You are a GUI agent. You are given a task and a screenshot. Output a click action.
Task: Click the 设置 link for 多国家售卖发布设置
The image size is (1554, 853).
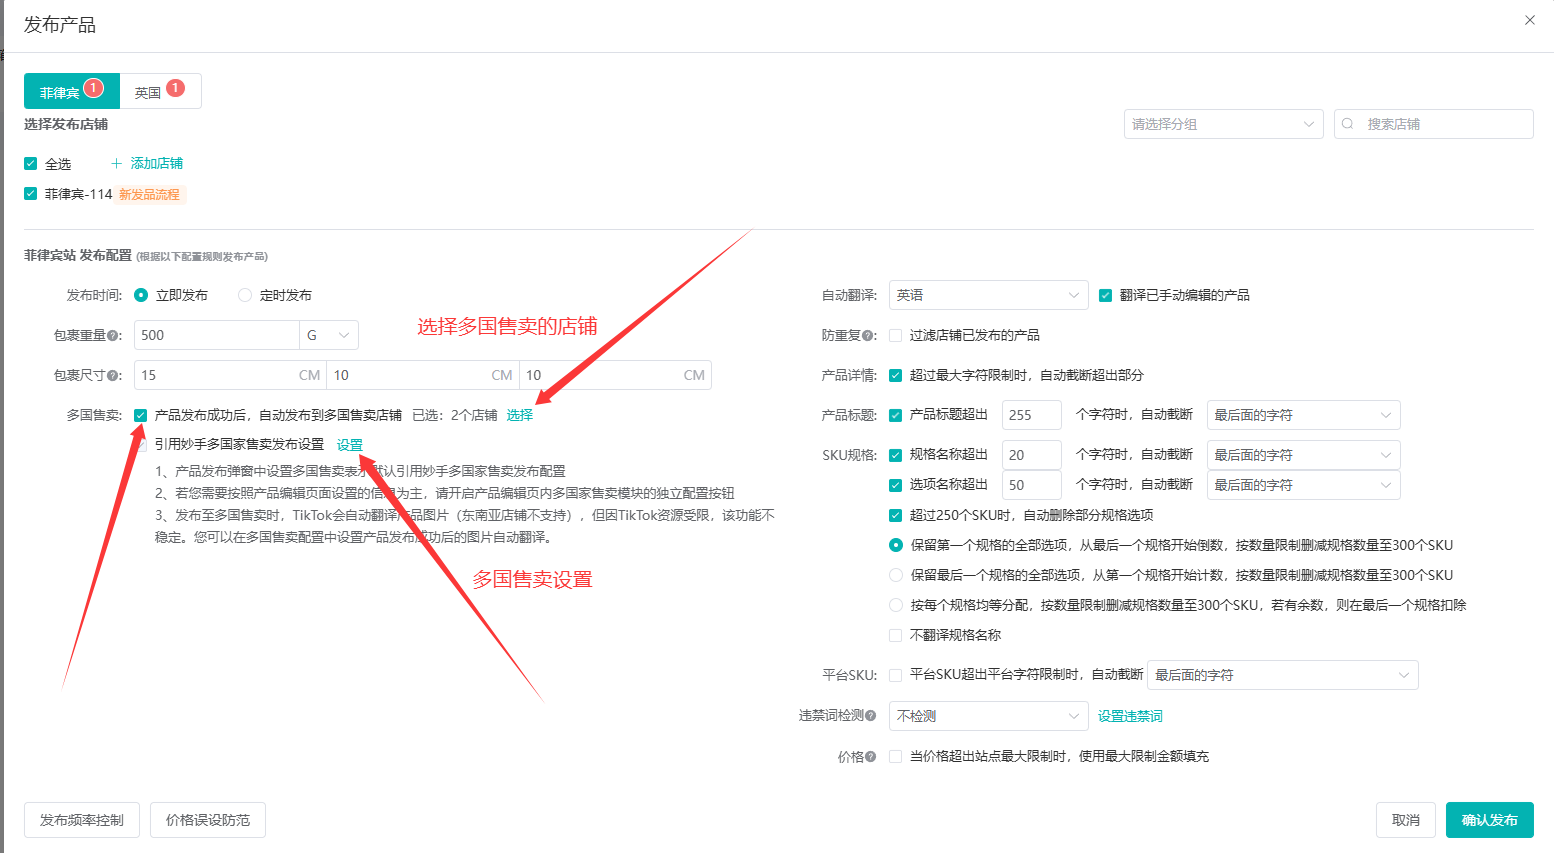point(350,445)
